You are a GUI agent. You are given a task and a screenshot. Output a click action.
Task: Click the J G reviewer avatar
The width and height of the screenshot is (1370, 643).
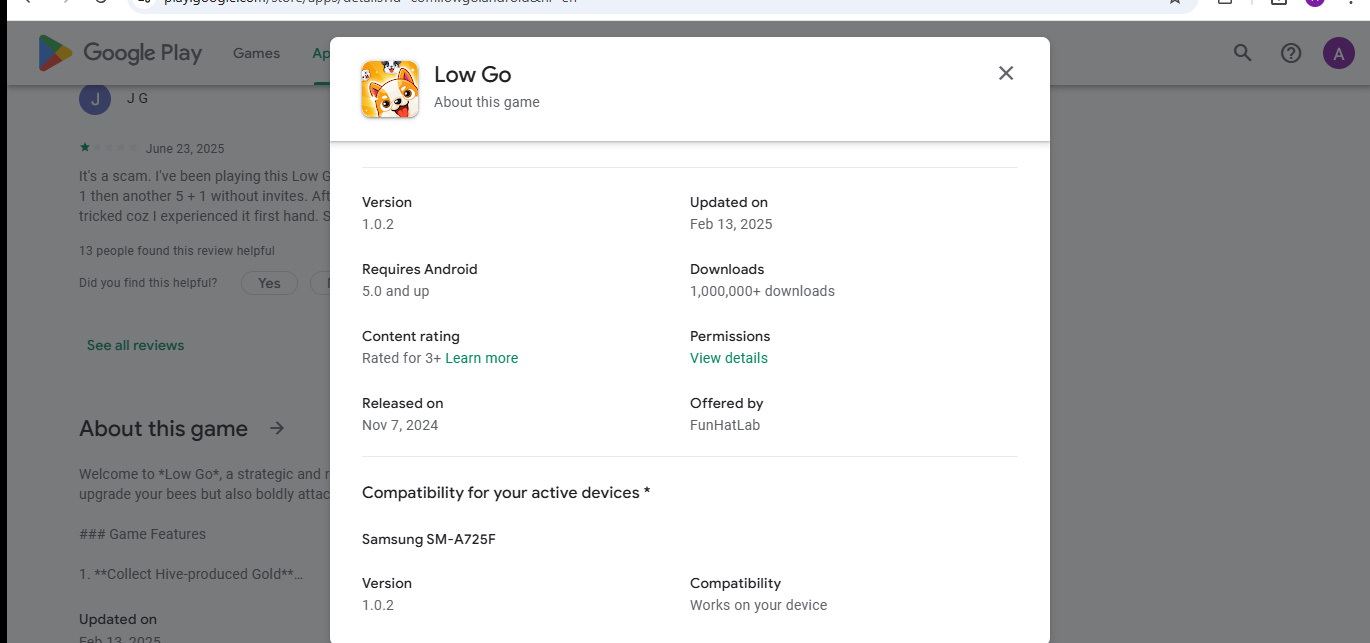click(x=95, y=99)
